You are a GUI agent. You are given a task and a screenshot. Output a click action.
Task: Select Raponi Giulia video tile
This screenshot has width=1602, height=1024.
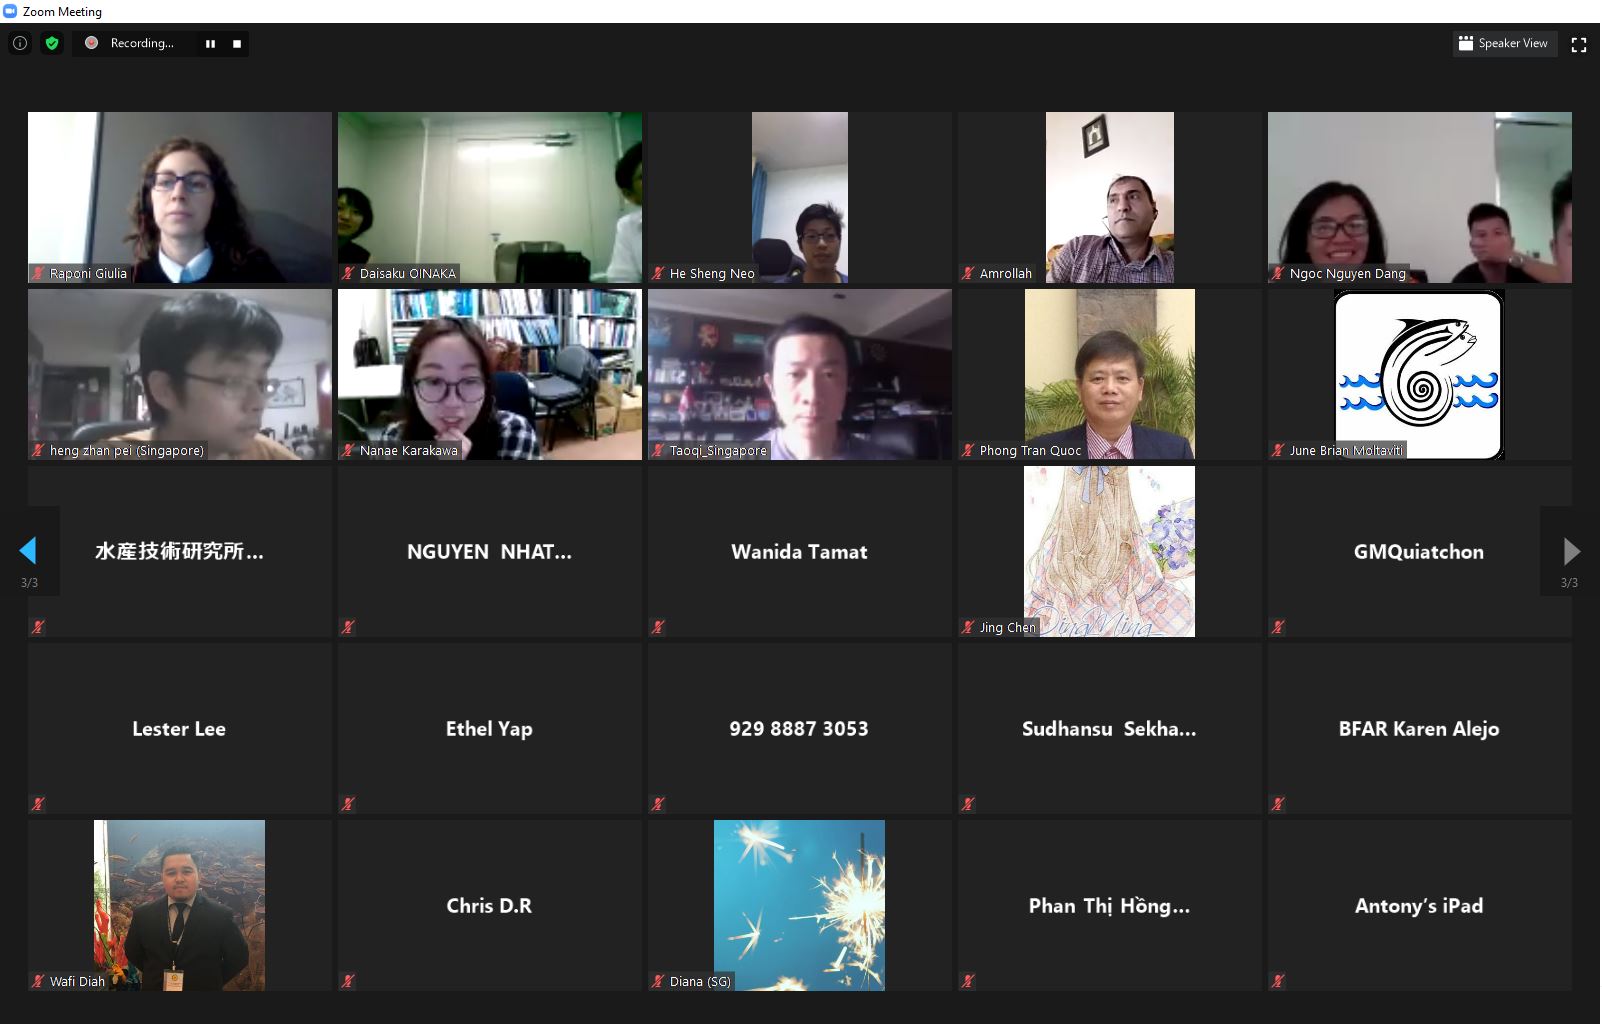pos(180,197)
